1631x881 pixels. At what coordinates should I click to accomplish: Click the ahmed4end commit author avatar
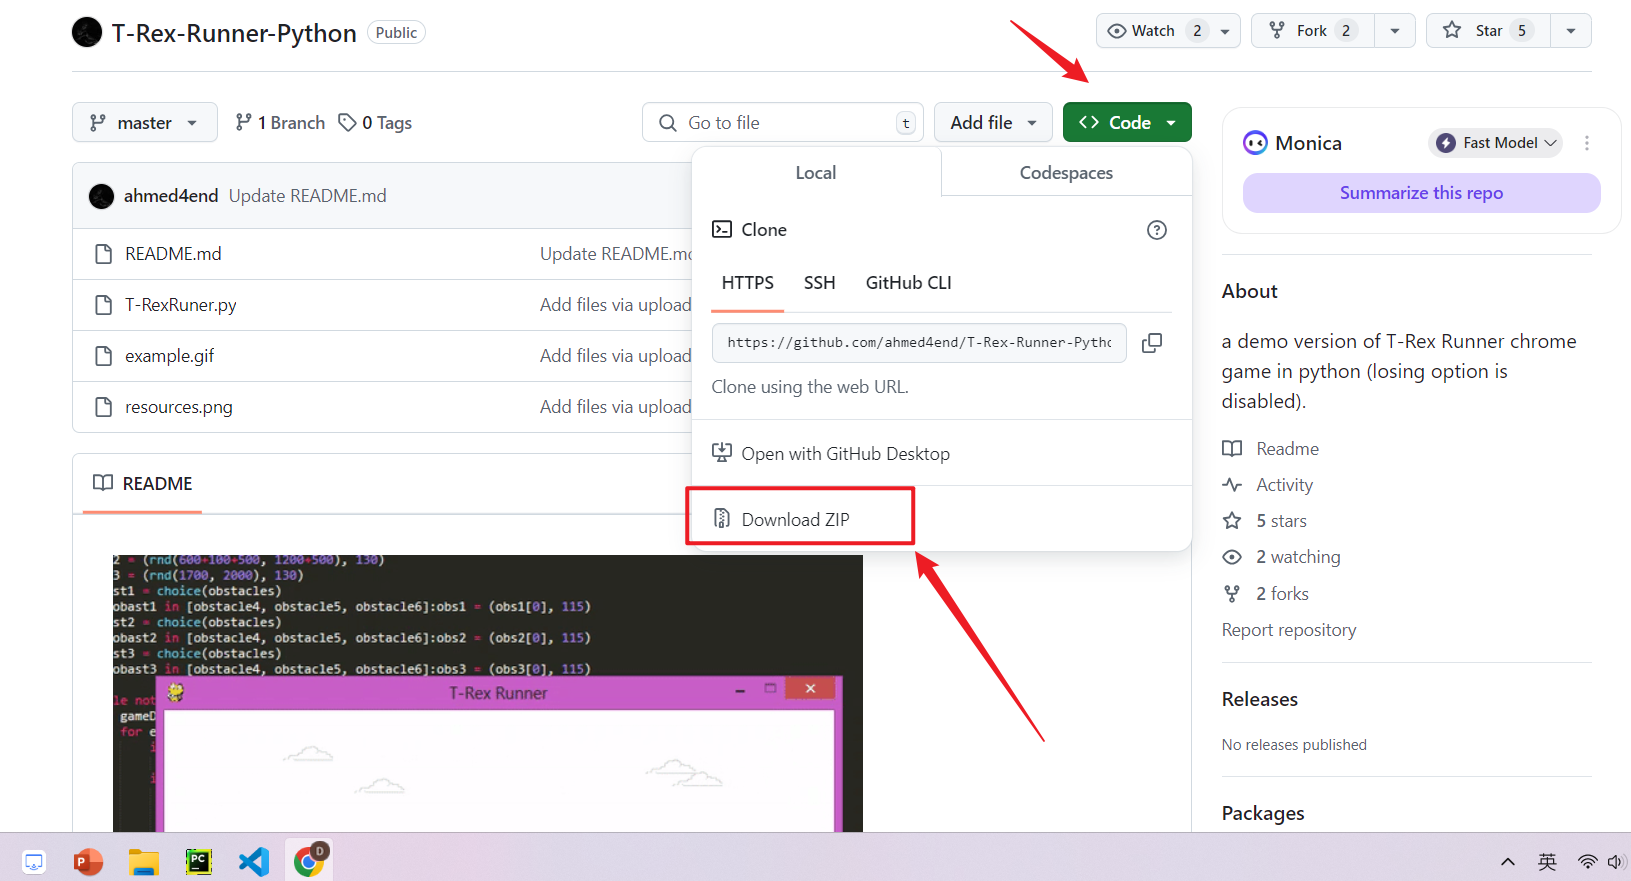[101, 196]
